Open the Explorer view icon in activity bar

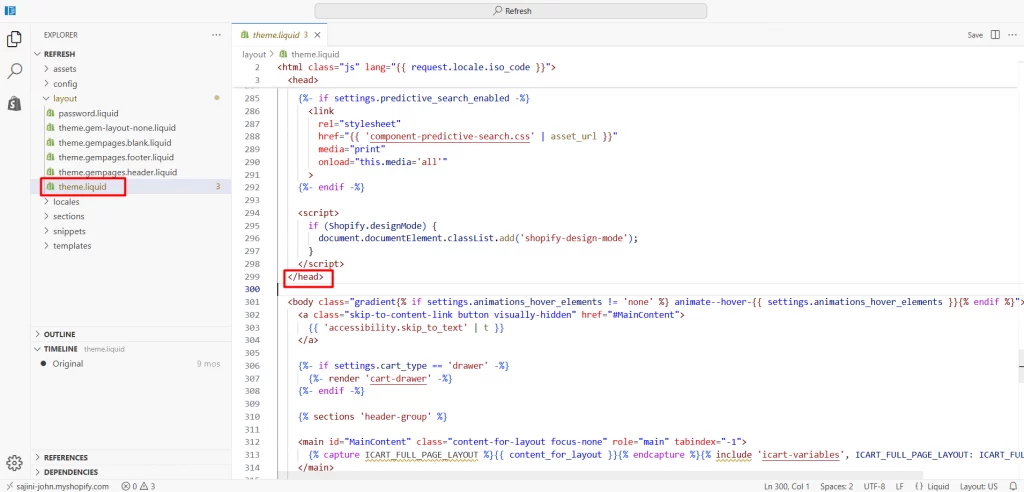click(x=14, y=40)
